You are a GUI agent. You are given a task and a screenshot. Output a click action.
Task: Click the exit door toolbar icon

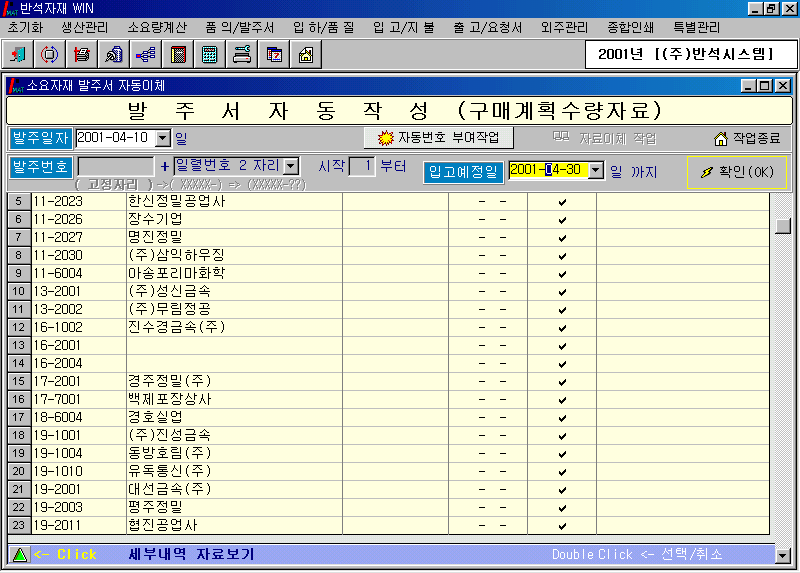pos(20,55)
